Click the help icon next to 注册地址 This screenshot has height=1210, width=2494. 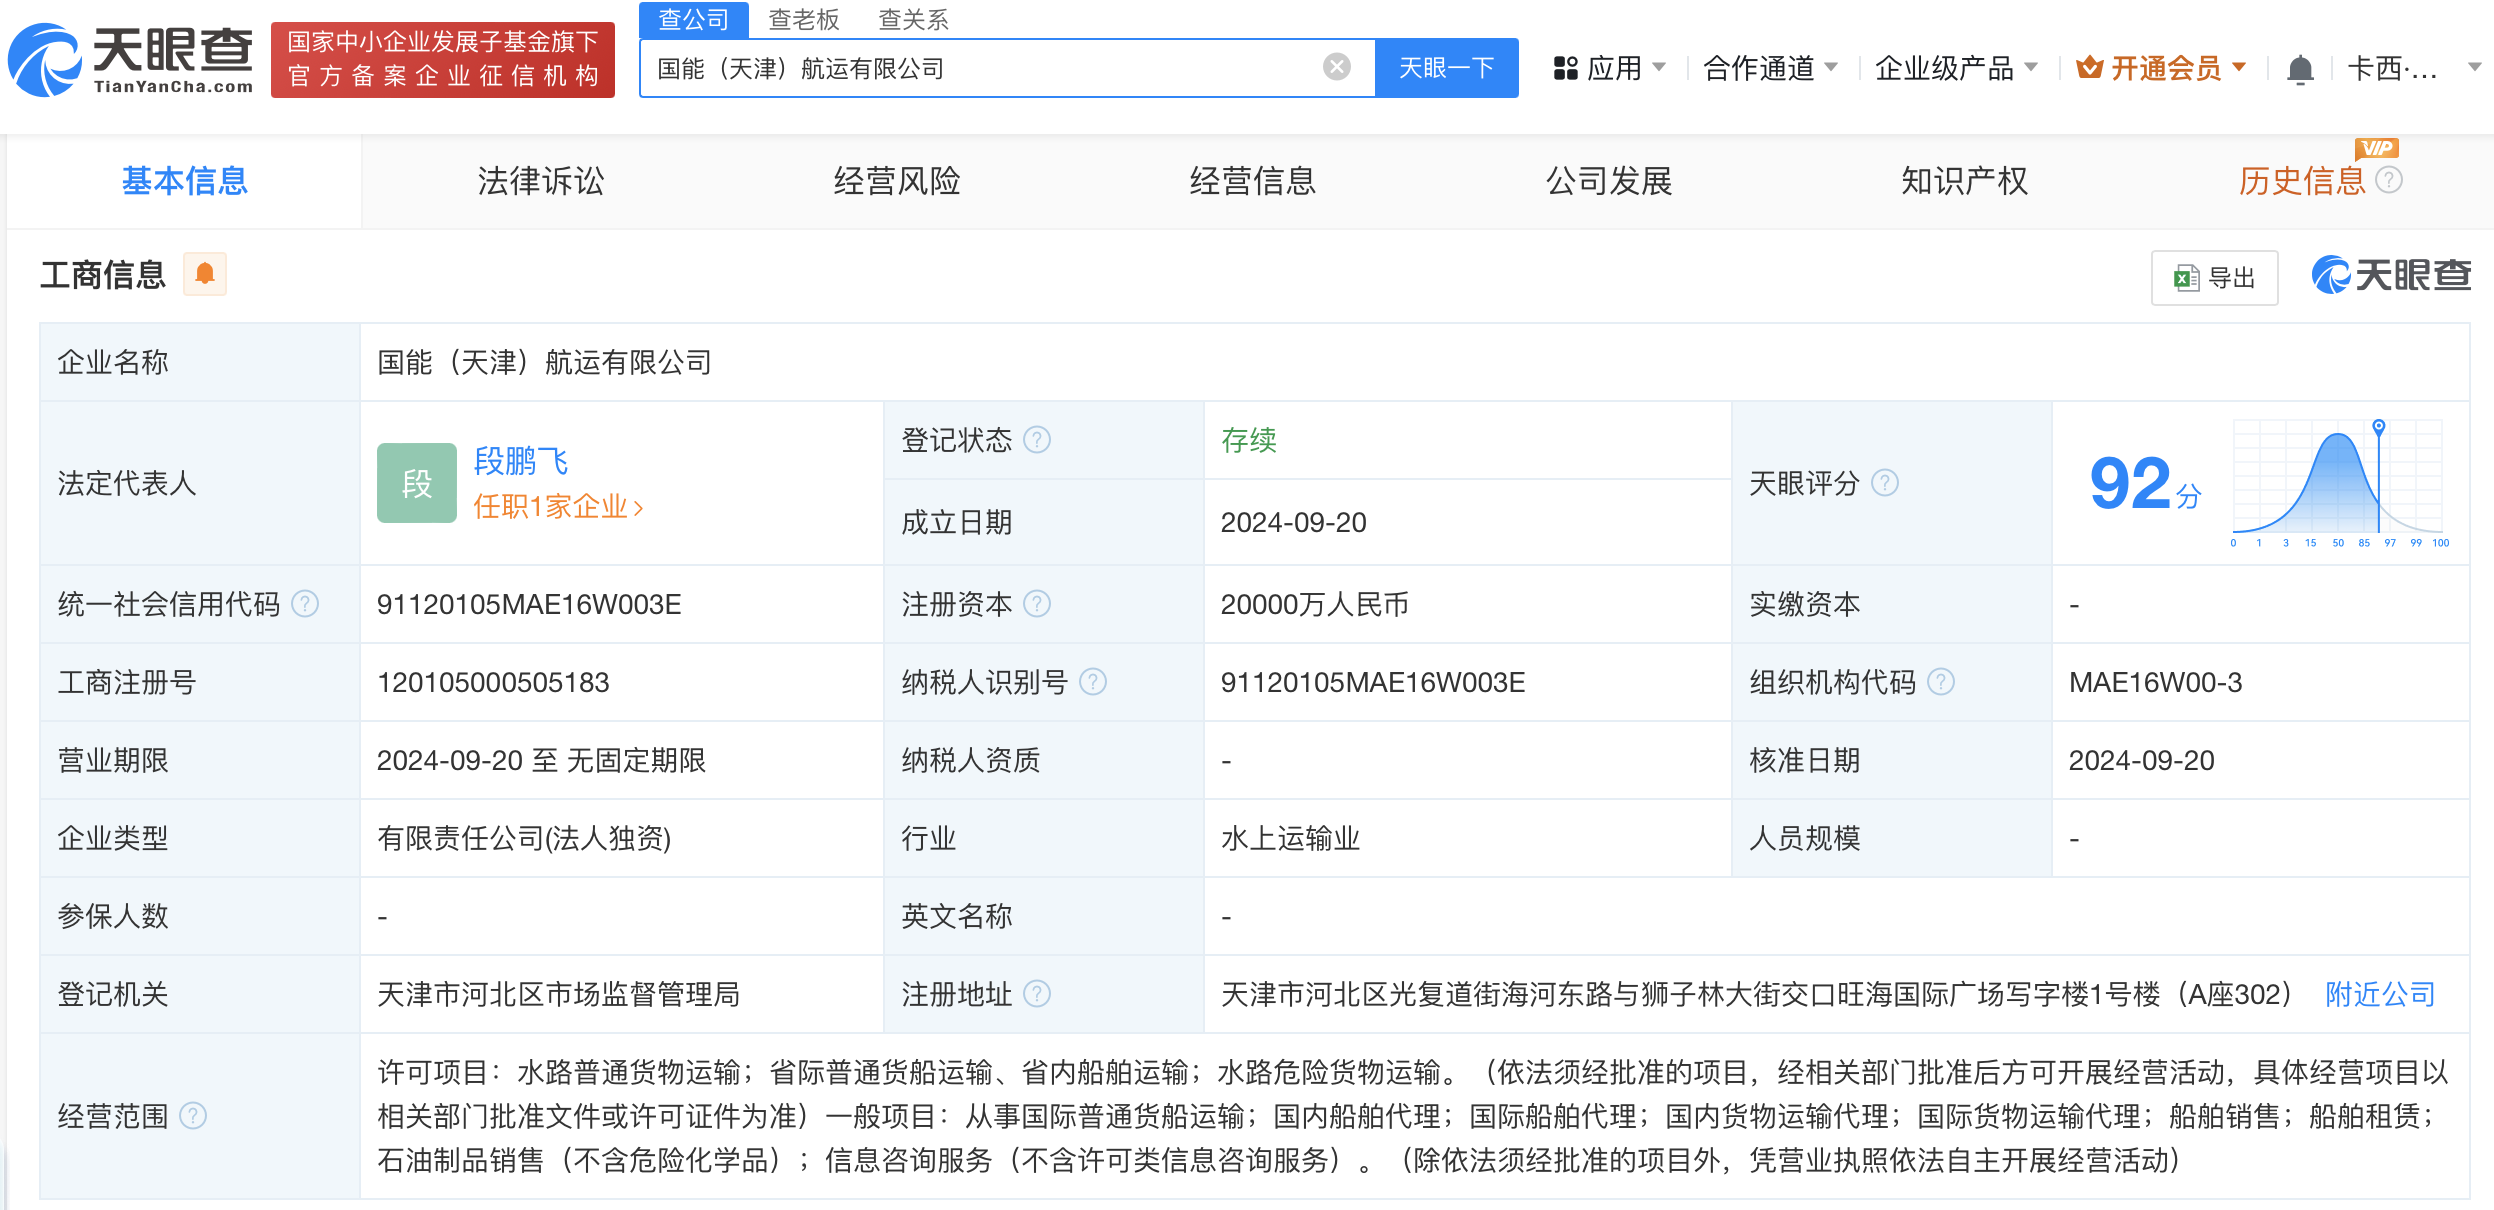(x=1038, y=994)
